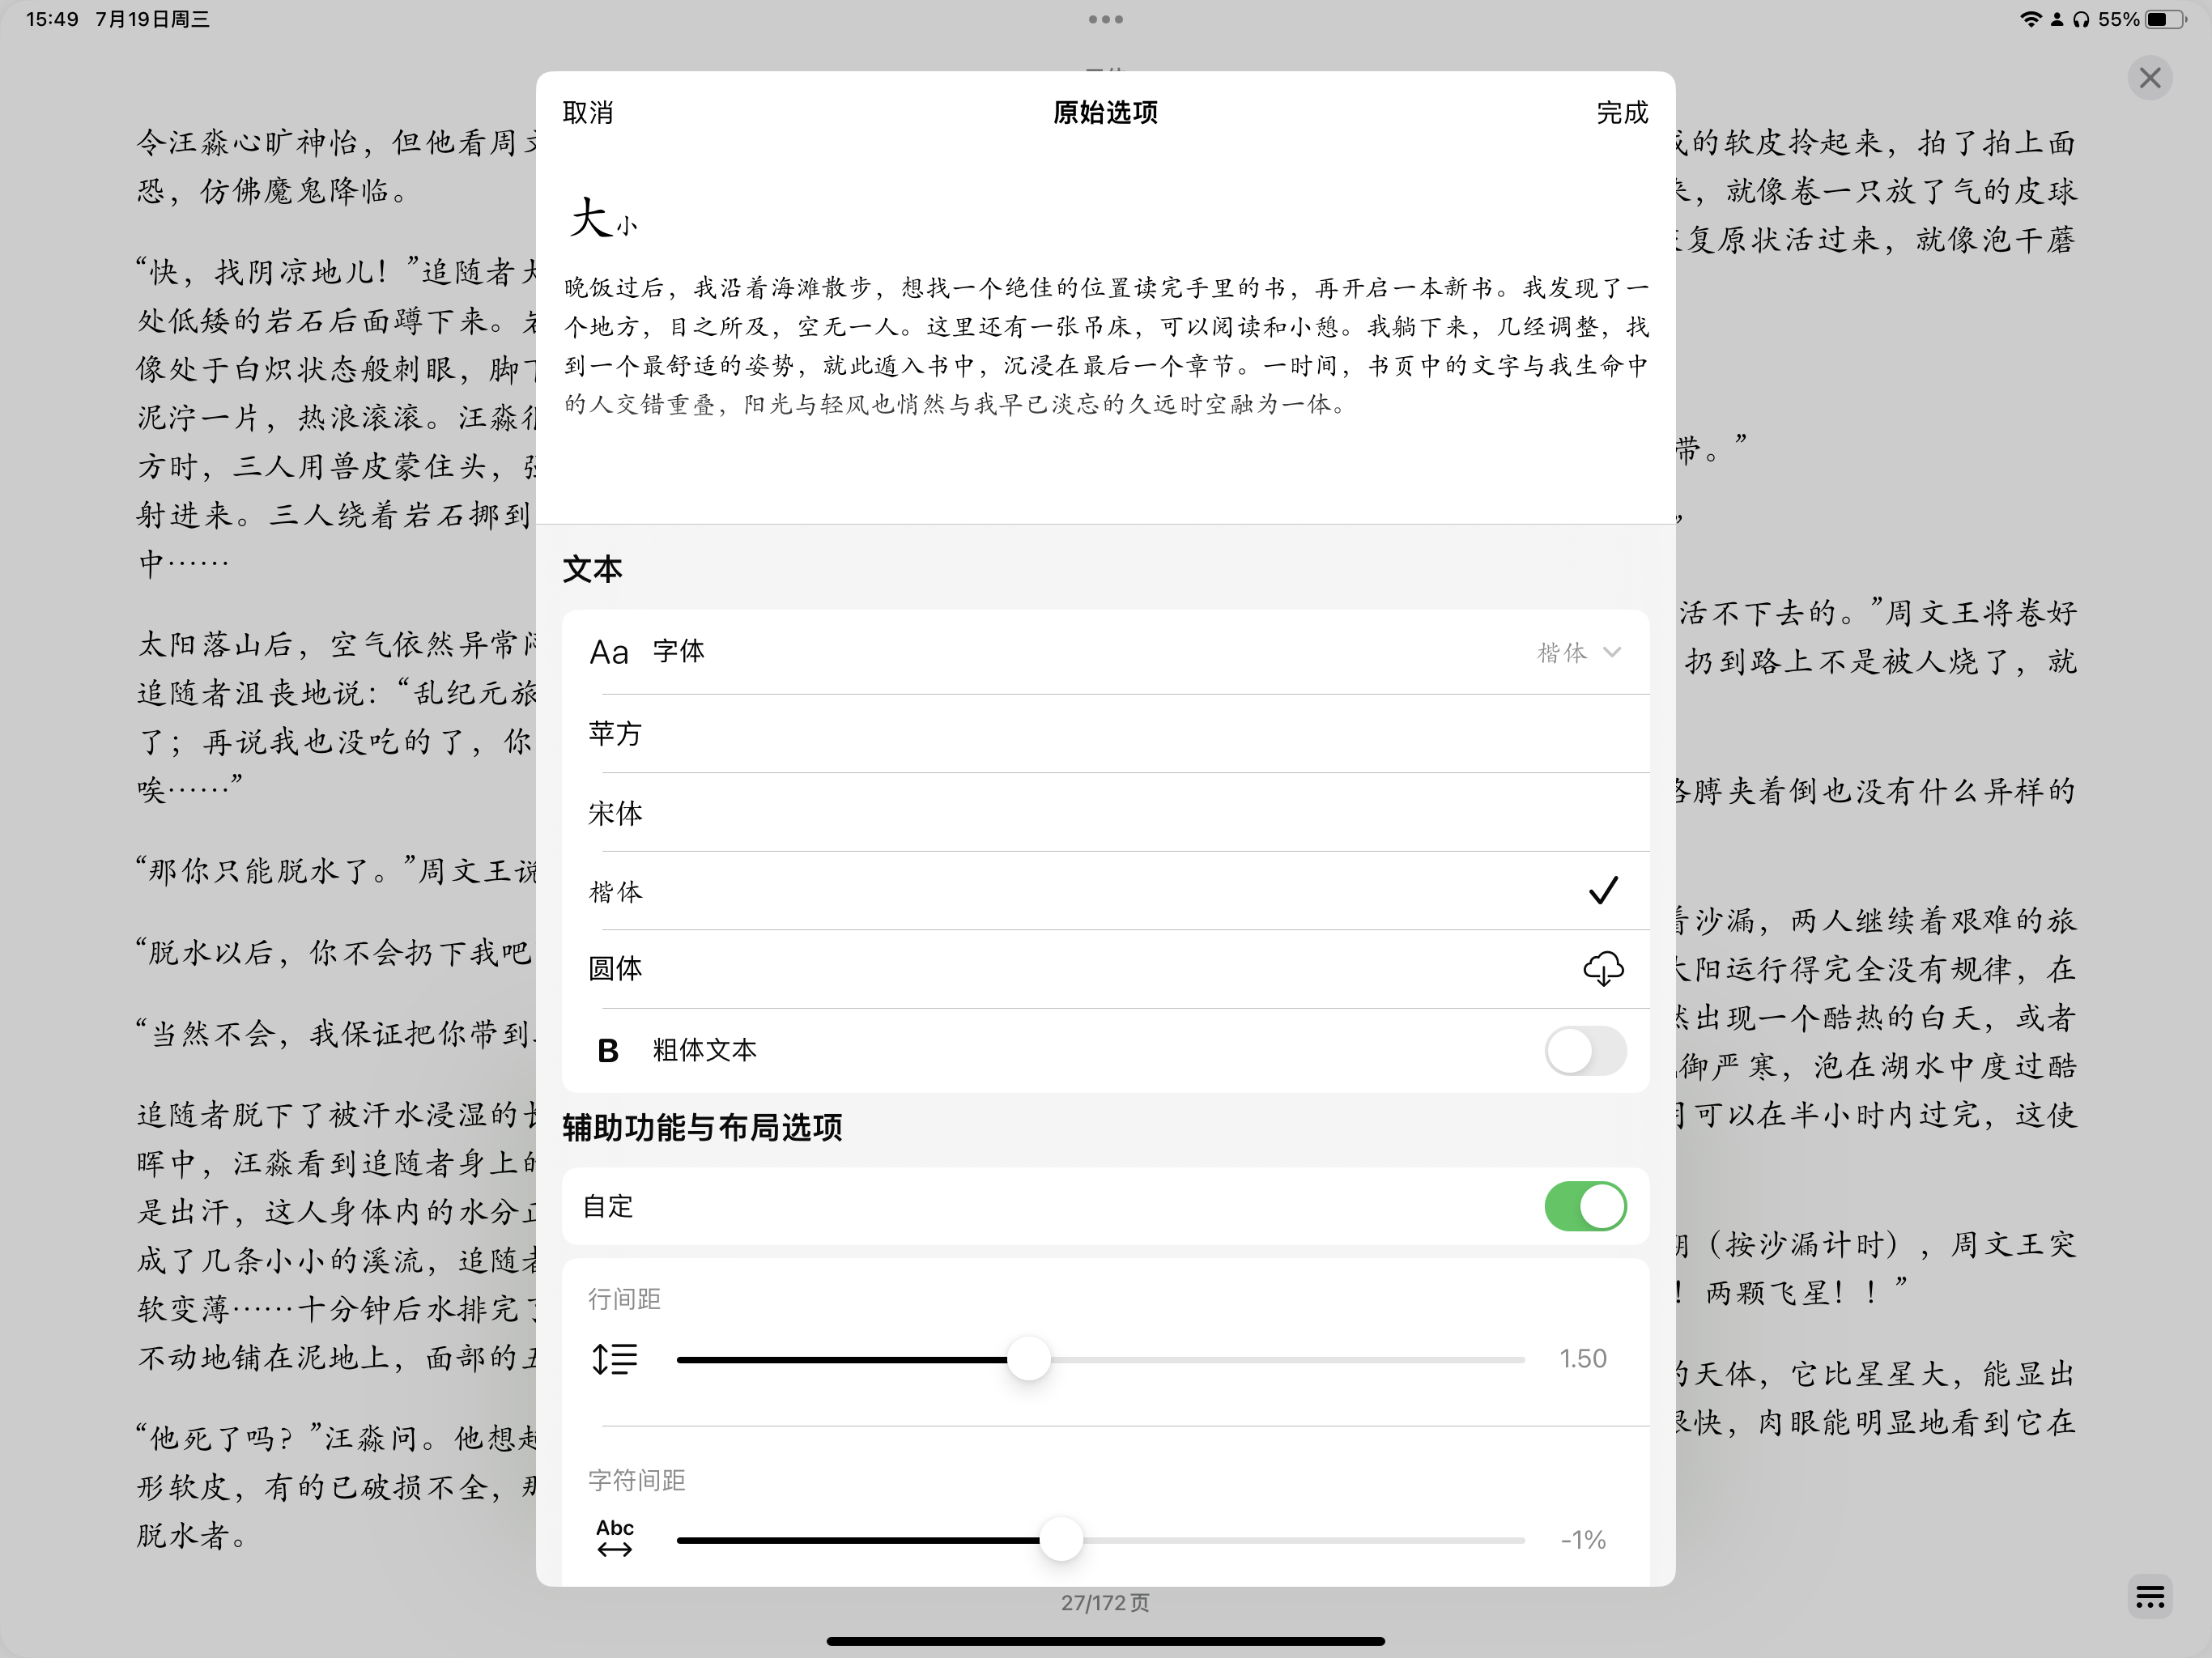Tap the battery indicator in status bar
Image resolution: width=2212 pixels, height=1658 pixels.
click(2164, 19)
